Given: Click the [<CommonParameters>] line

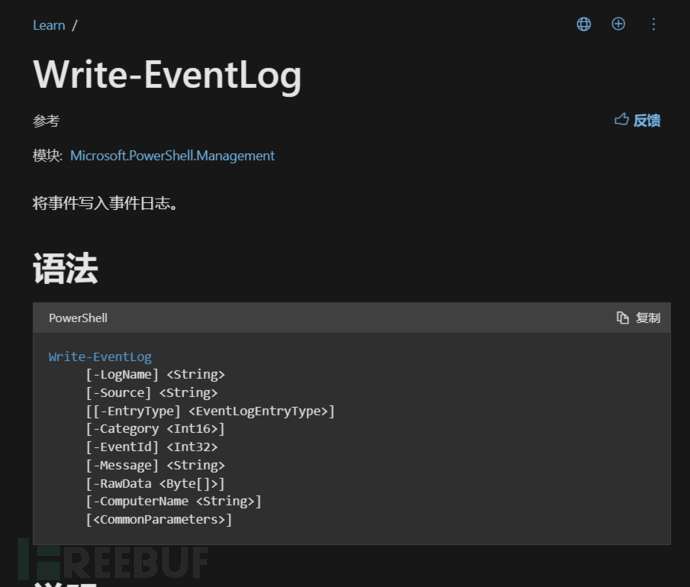Looking at the screenshot, I should 158,520.
